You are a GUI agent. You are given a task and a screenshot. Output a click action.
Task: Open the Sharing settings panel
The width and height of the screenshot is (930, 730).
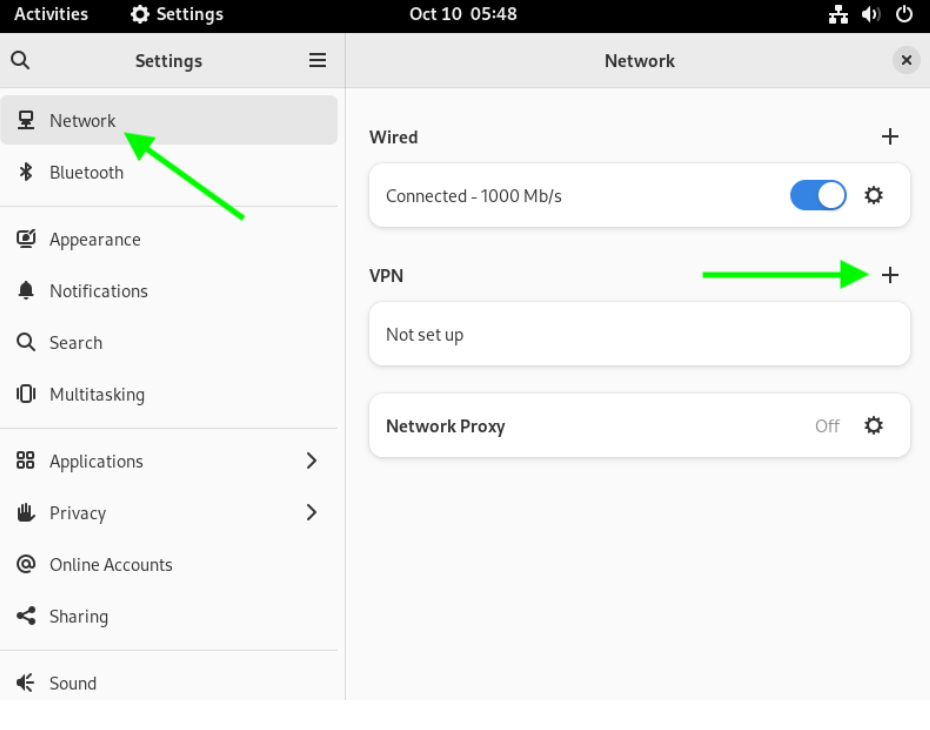[78, 617]
